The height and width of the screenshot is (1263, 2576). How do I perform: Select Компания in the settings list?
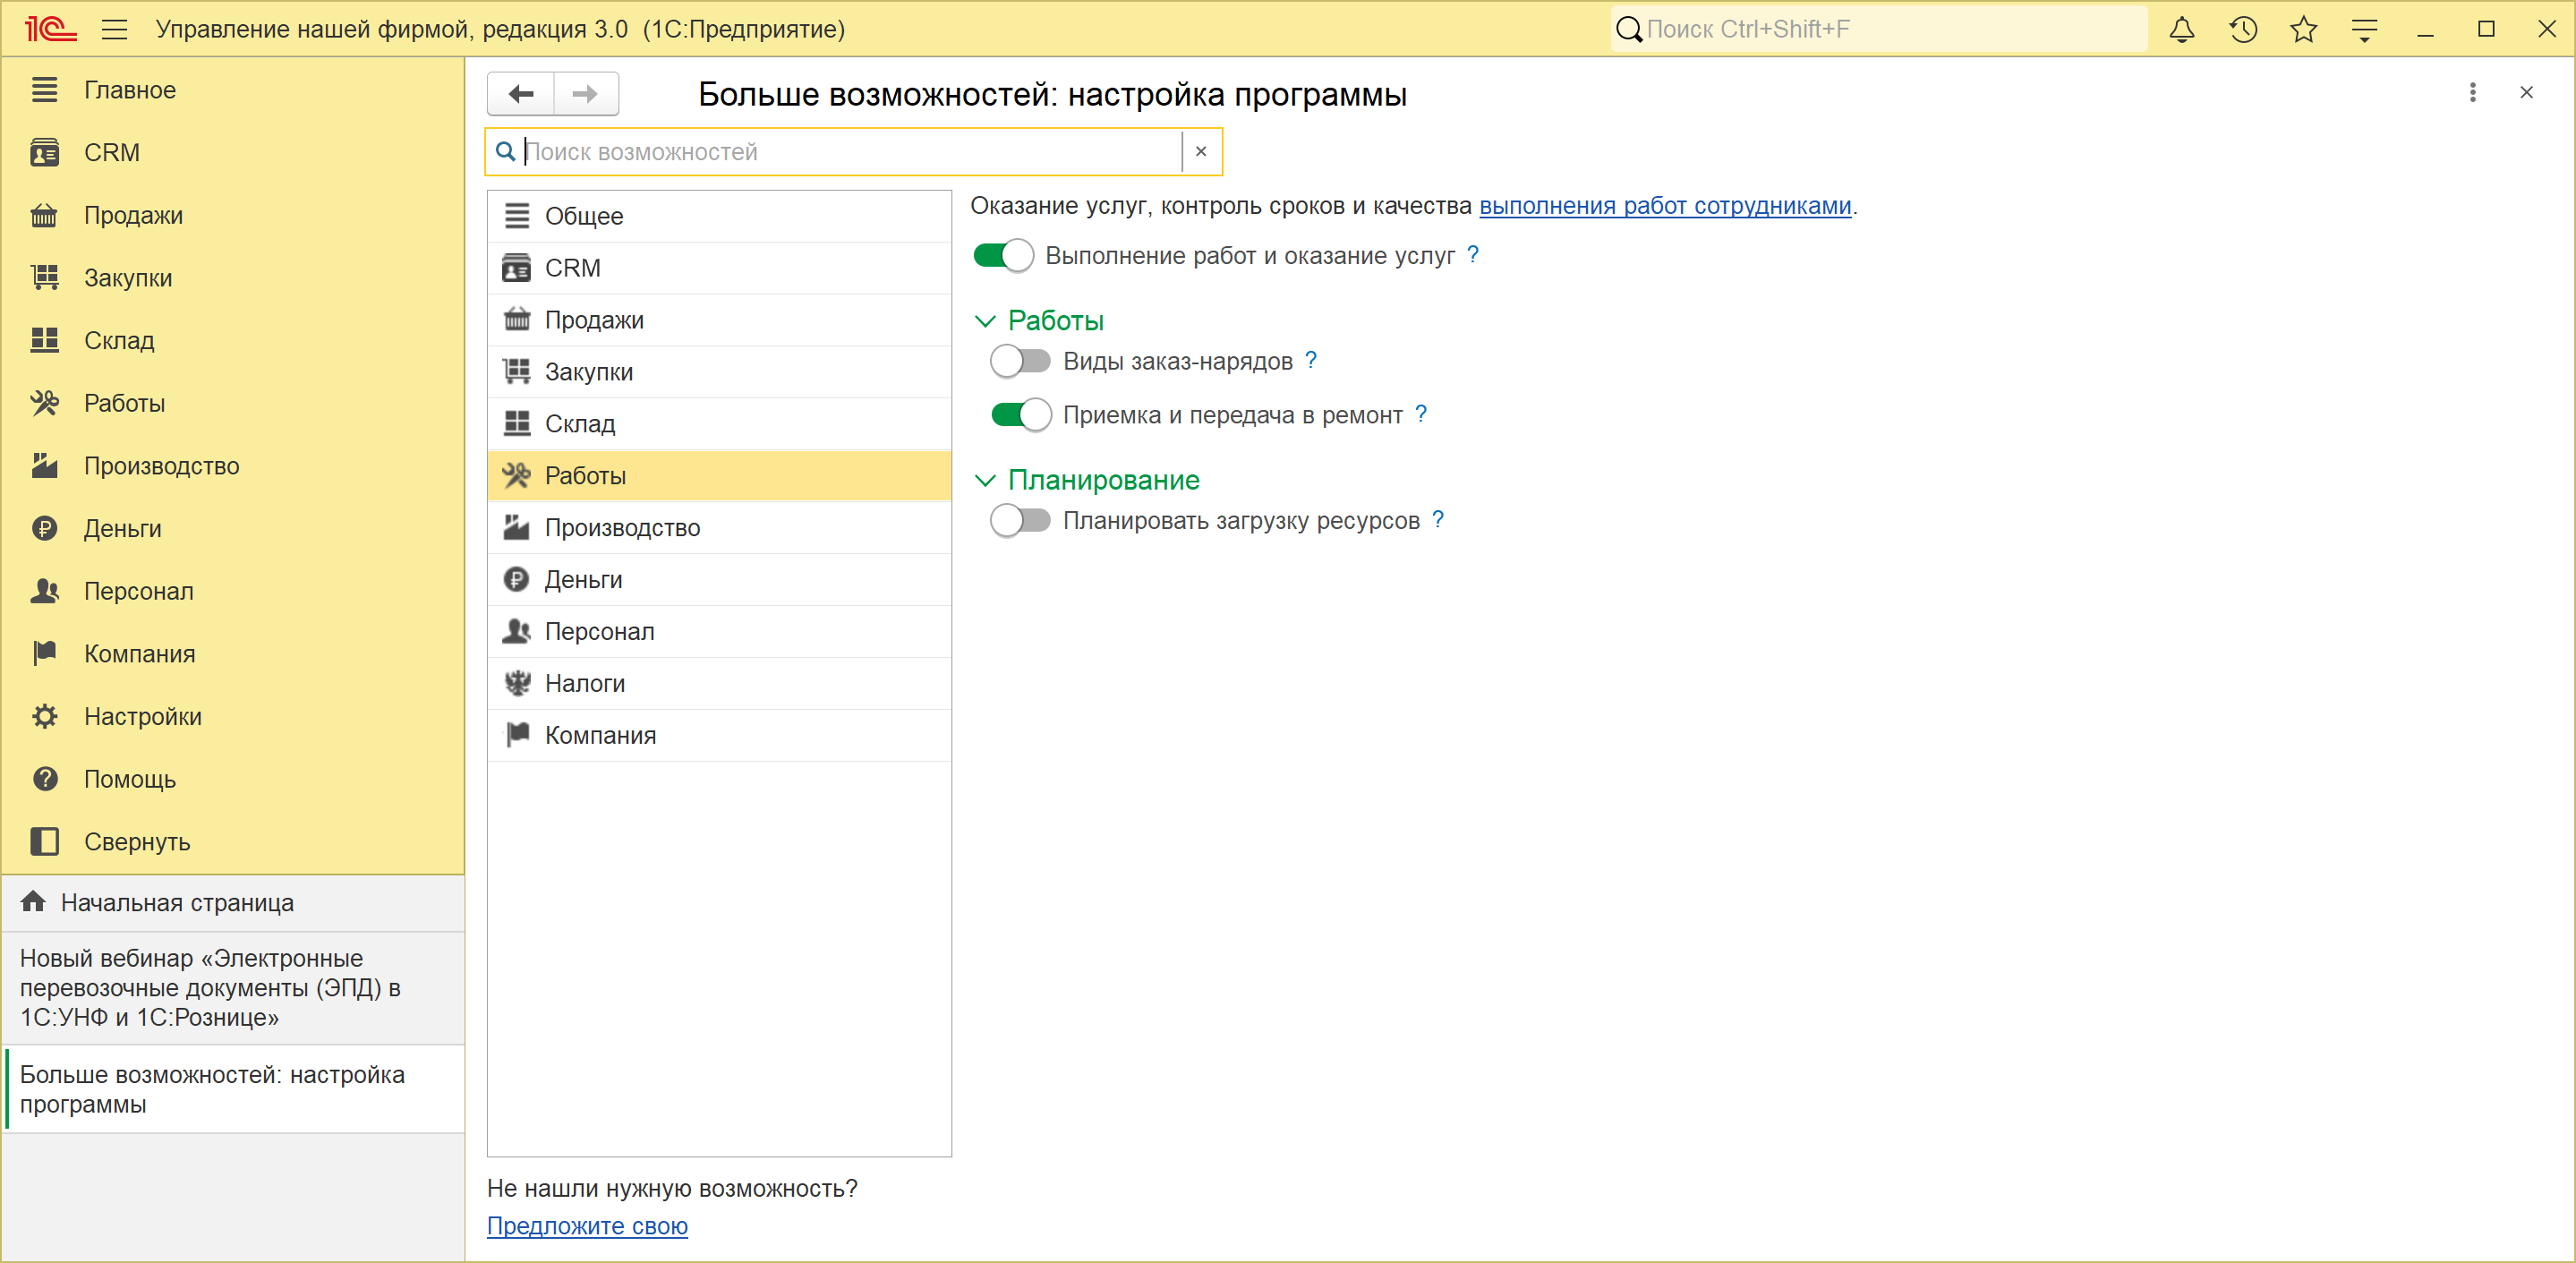pyautogui.click(x=719, y=736)
